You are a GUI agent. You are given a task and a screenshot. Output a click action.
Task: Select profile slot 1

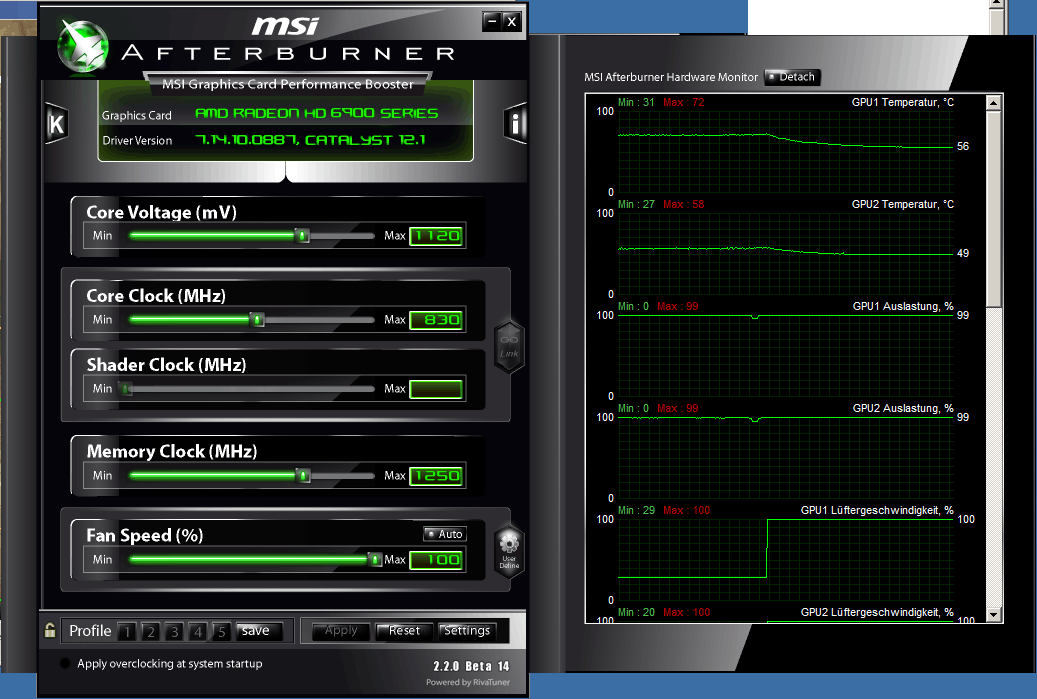click(127, 632)
